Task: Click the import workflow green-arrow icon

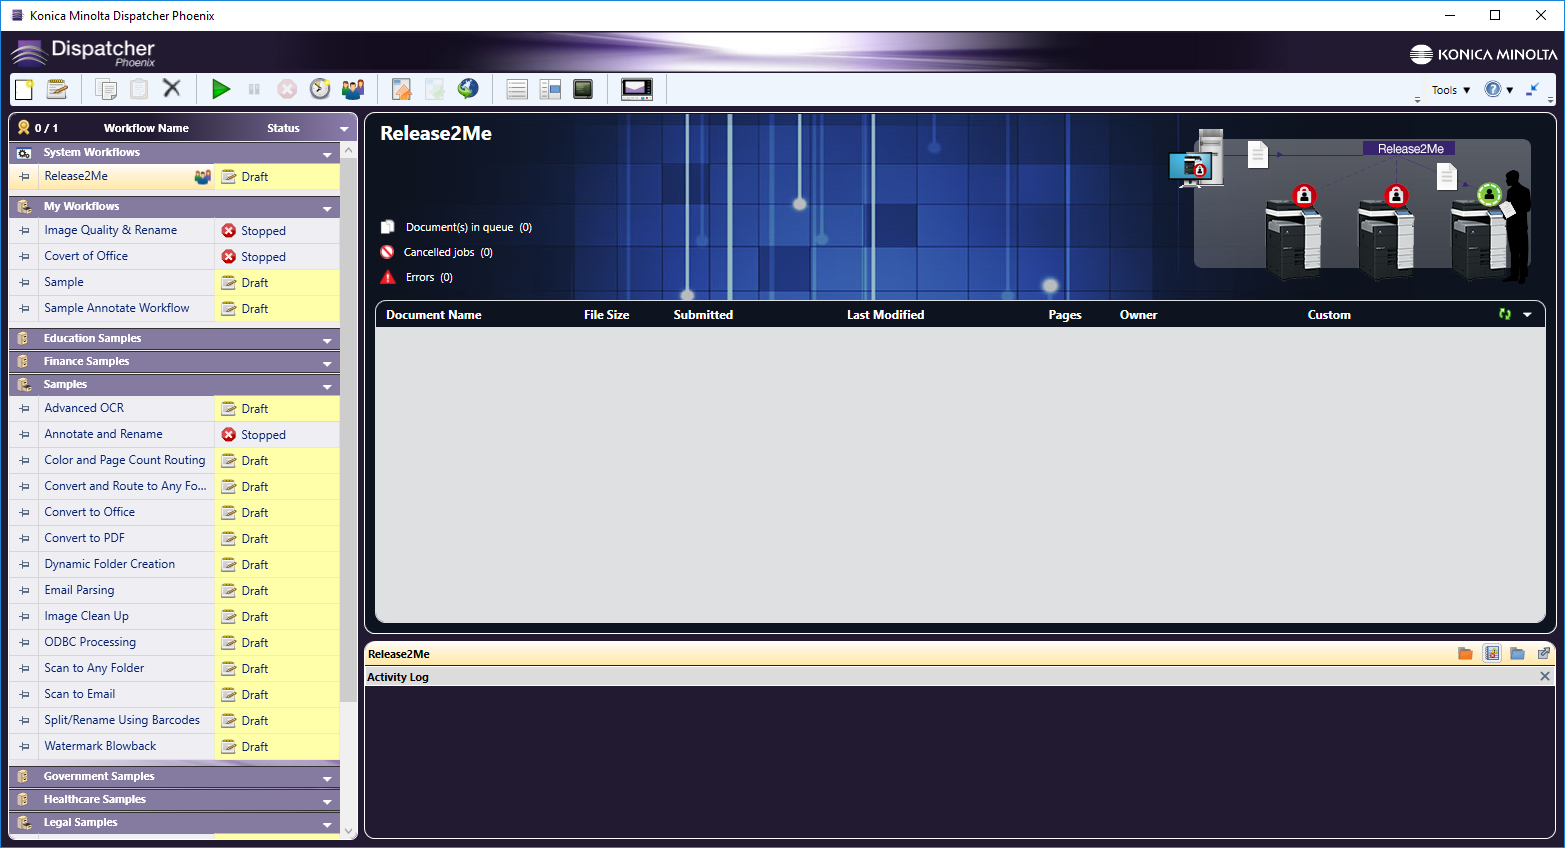Action: 435,90
